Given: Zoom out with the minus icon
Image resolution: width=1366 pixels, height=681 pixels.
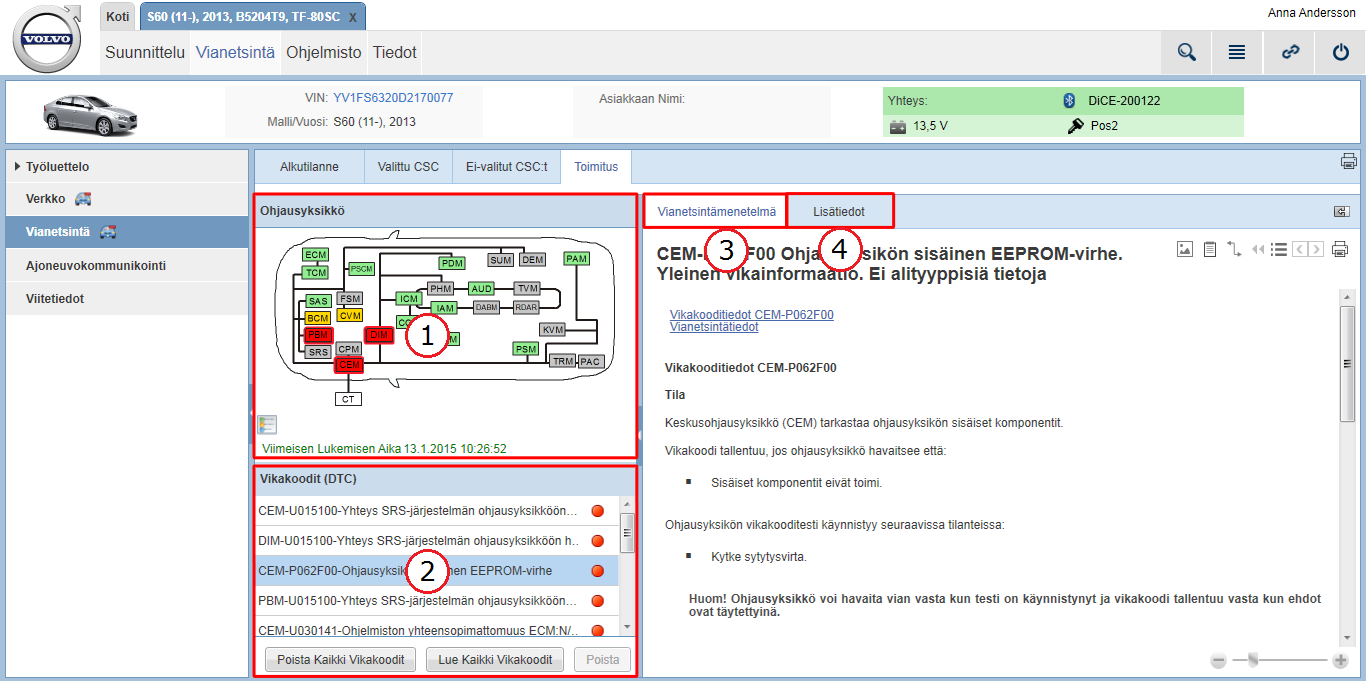Looking at the screenshot, I should pyautogui.click(x=1218, y=660).
